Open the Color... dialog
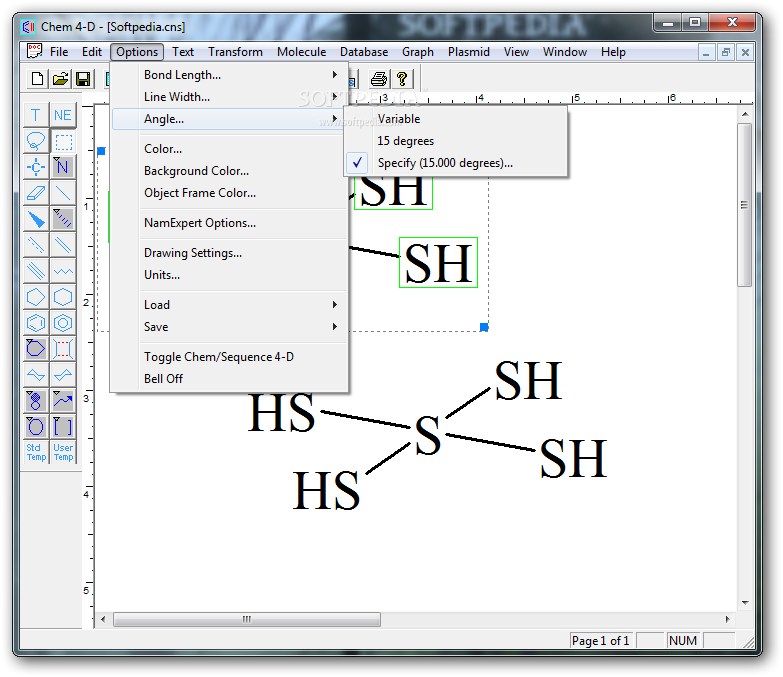This screenshot has width=783, height=677. (229, 149)
